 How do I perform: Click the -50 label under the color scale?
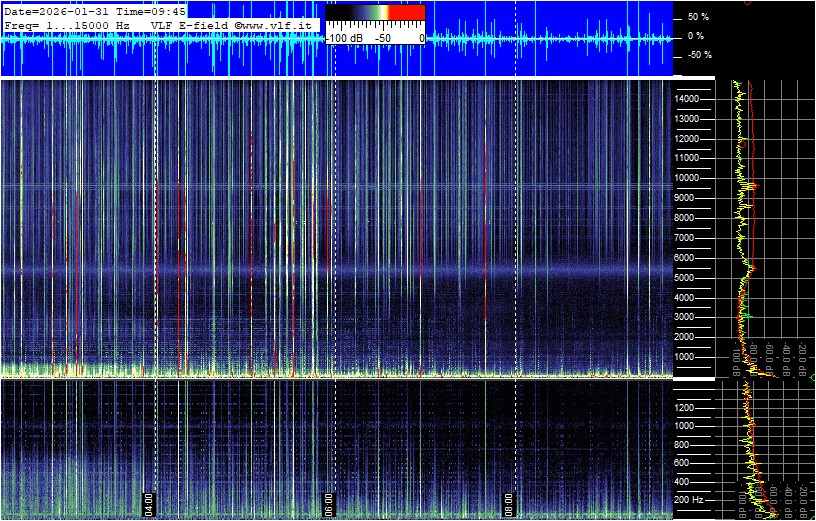point(384,39)
